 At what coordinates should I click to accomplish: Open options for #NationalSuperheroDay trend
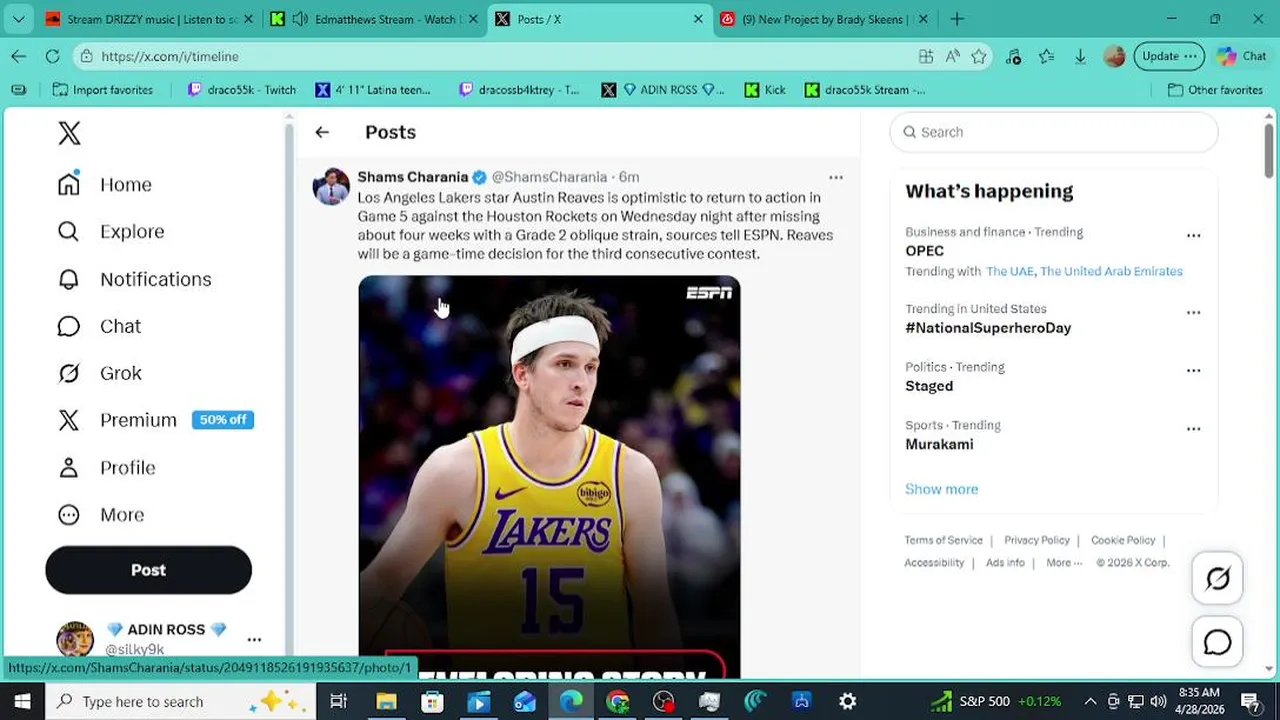[1193, 312]
